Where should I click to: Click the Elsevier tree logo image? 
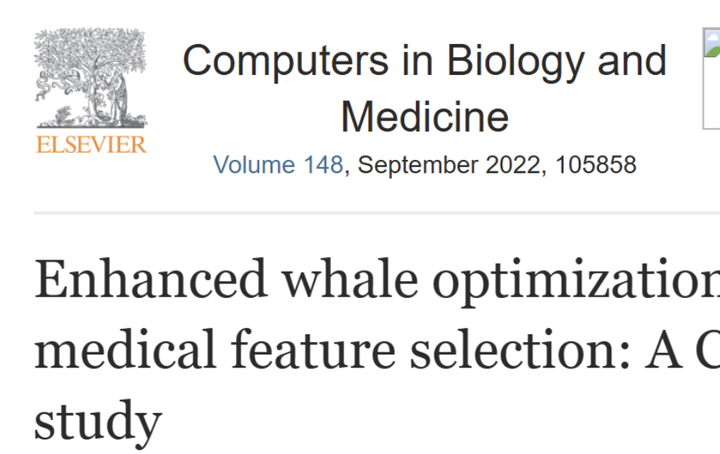pos(91,78)
